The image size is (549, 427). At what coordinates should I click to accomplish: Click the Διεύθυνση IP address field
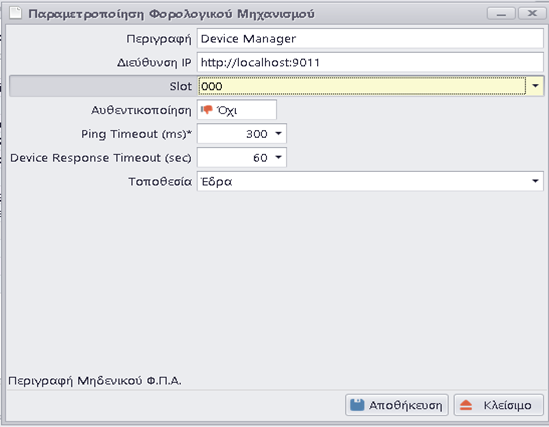click(370, 62)
